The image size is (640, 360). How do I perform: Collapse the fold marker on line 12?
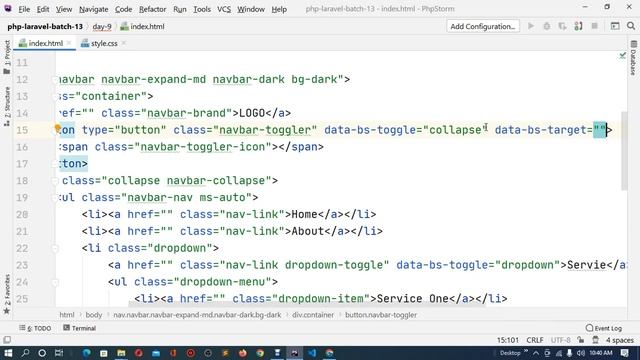[x=55, y=79]
